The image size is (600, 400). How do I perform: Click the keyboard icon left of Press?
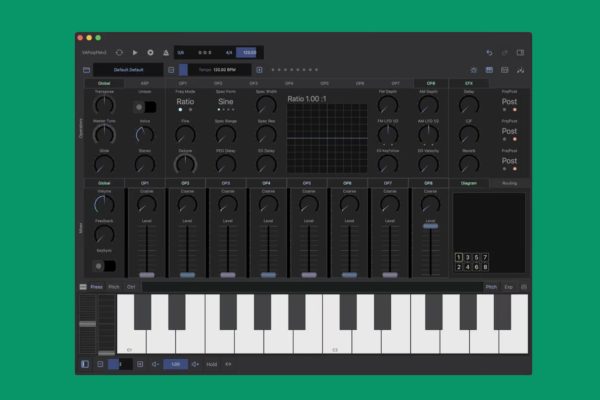83,287
